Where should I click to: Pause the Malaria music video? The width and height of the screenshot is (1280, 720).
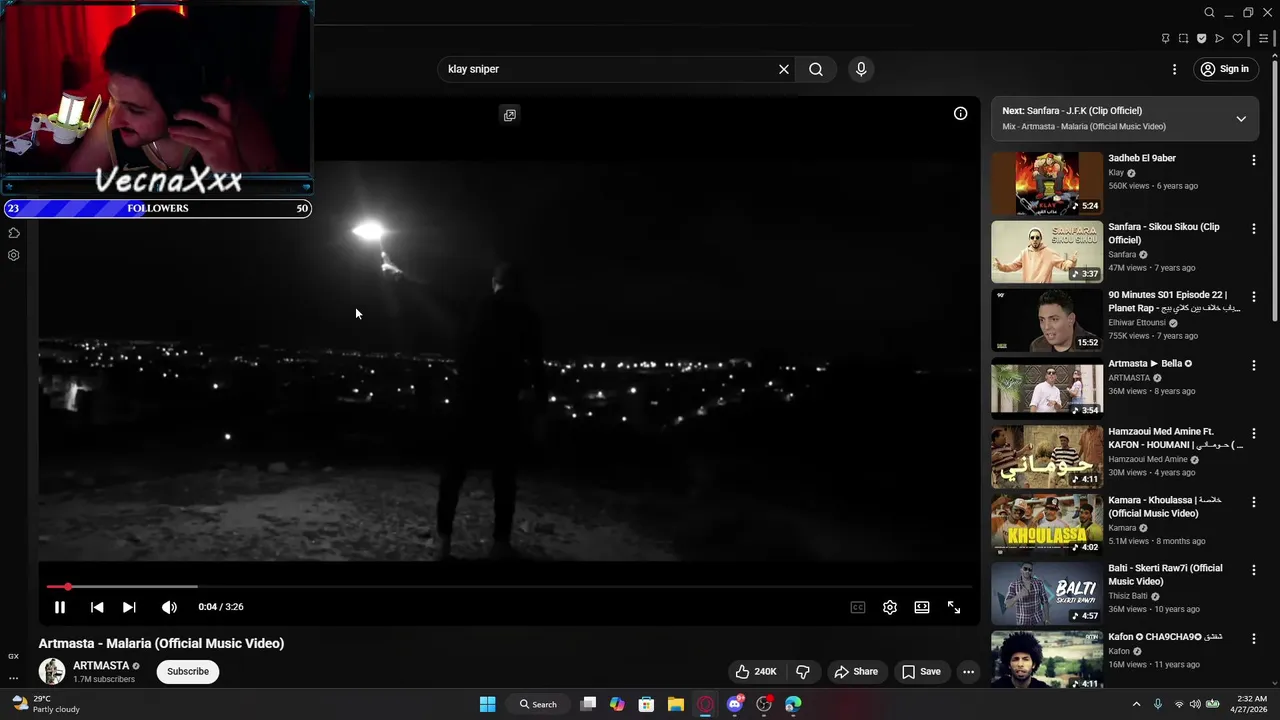[x=60, y=607]
